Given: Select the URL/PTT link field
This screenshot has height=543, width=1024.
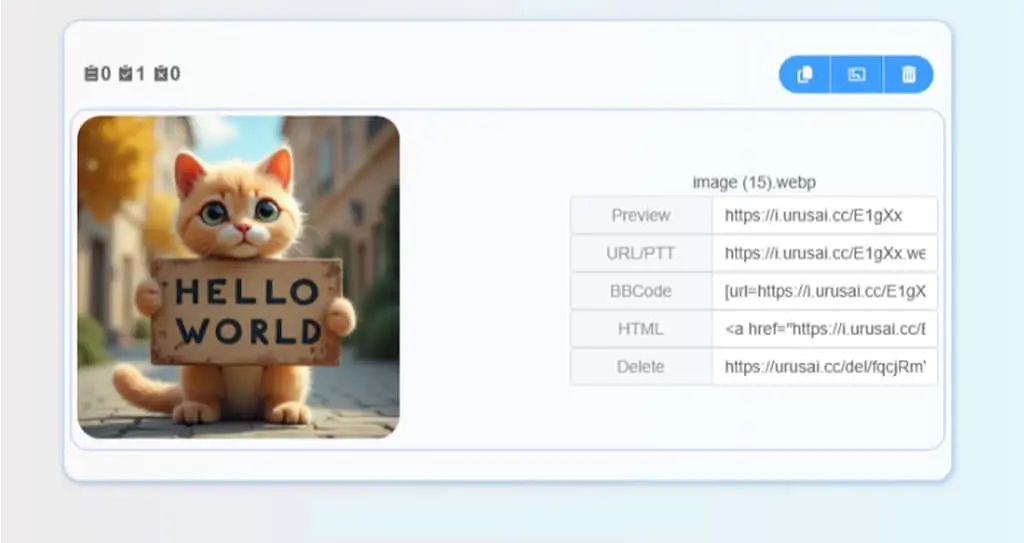Looking at the screenshot, I should [x=825, y=254].
